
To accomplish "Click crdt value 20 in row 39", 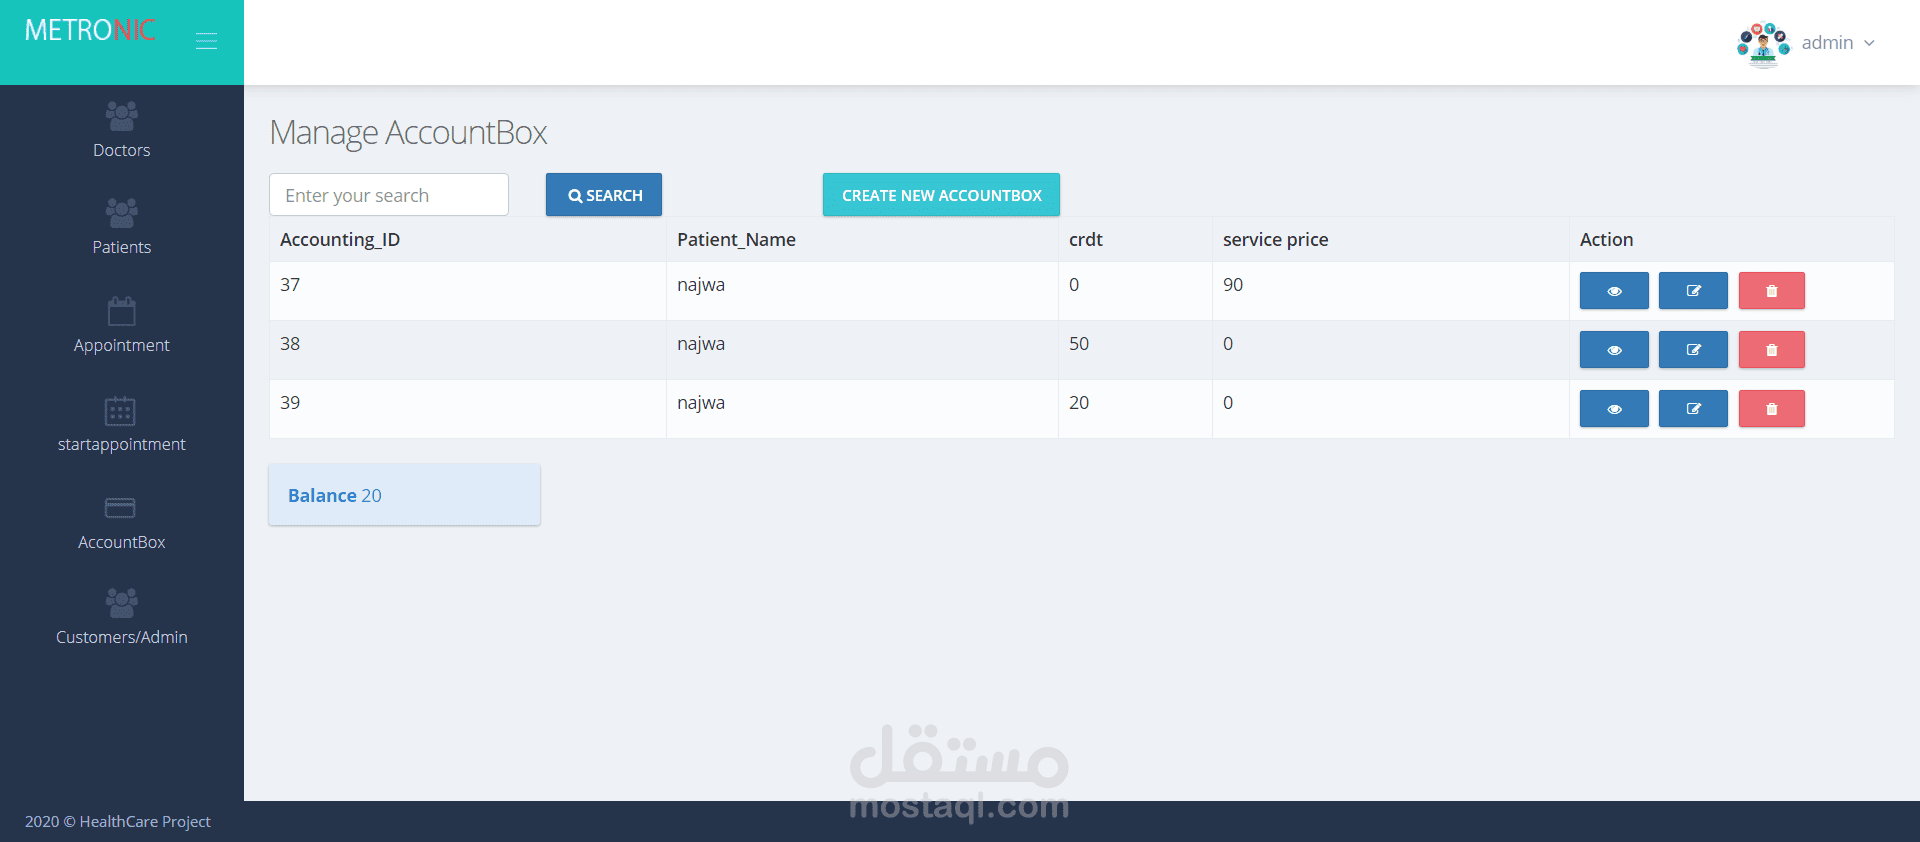I will point(1079,403).
